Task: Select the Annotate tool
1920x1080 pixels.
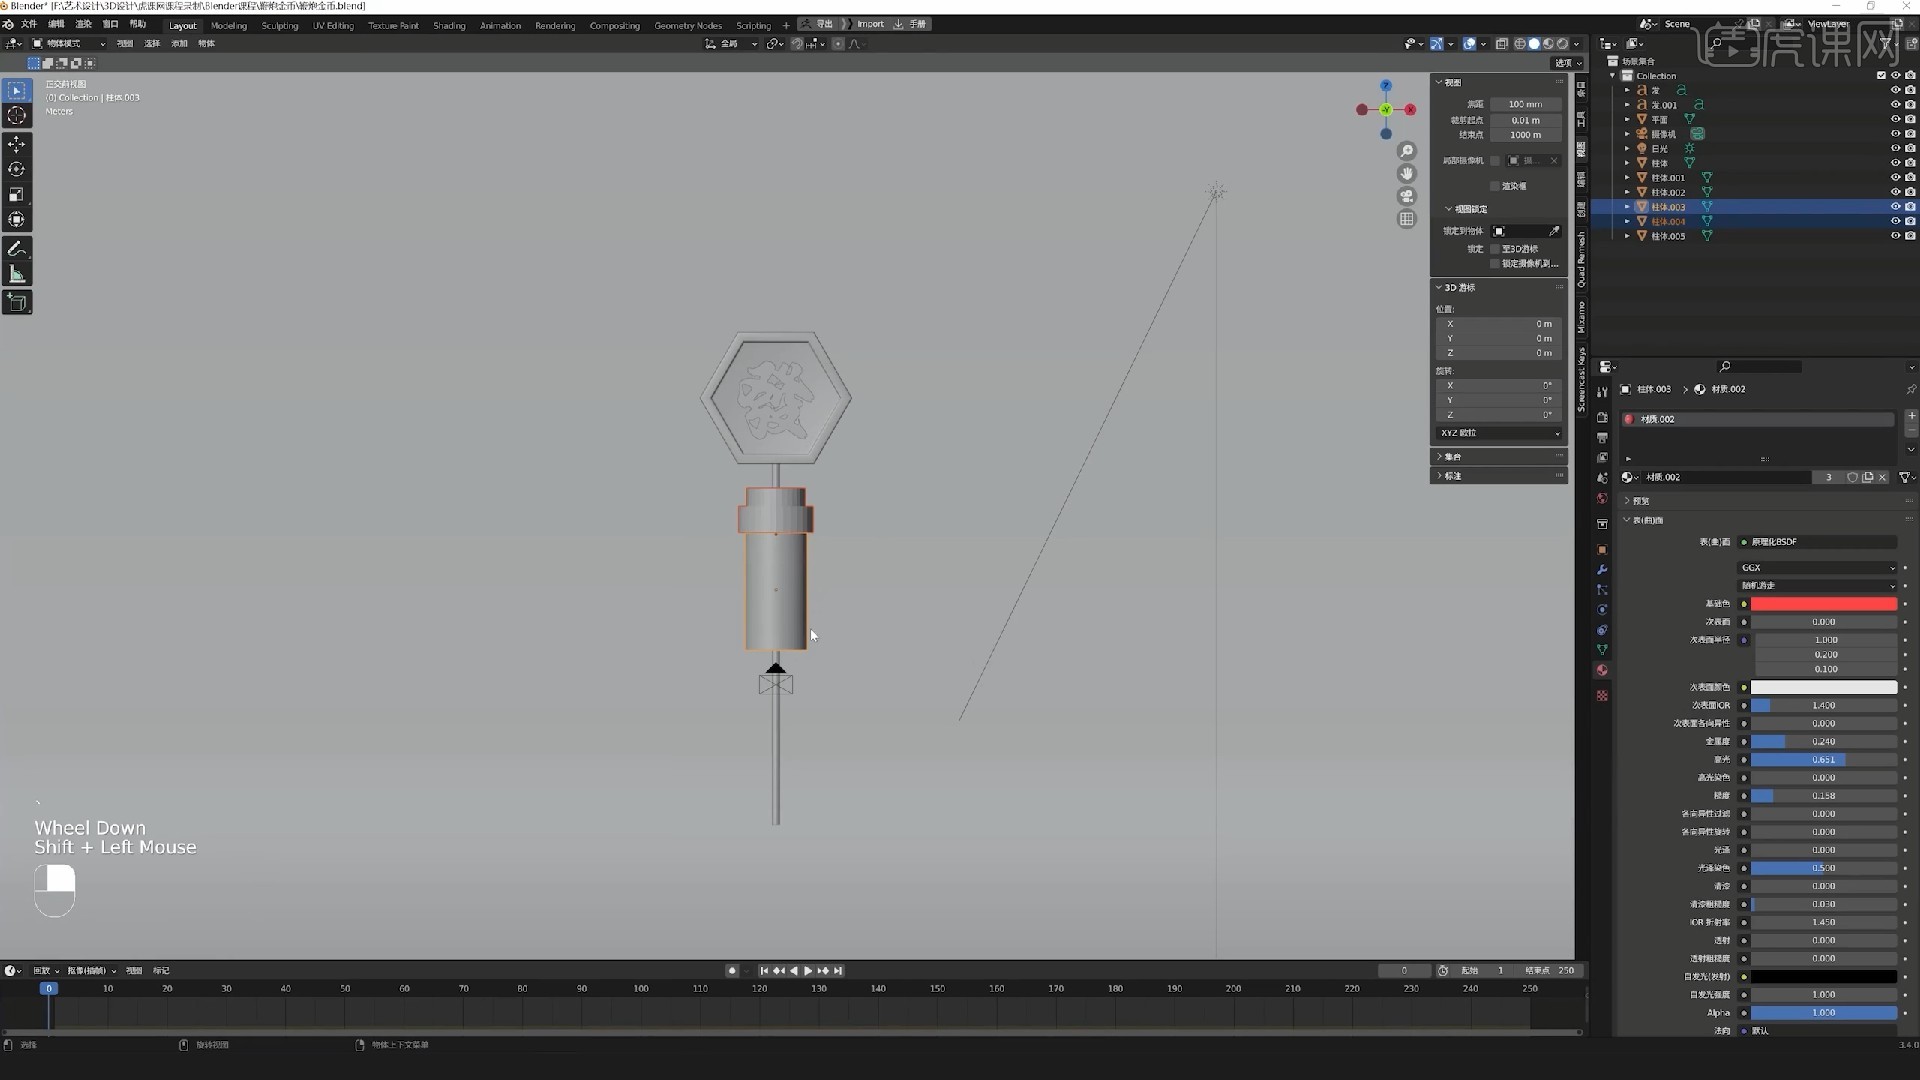Action: pyautogui.click(x=17, y=249)
